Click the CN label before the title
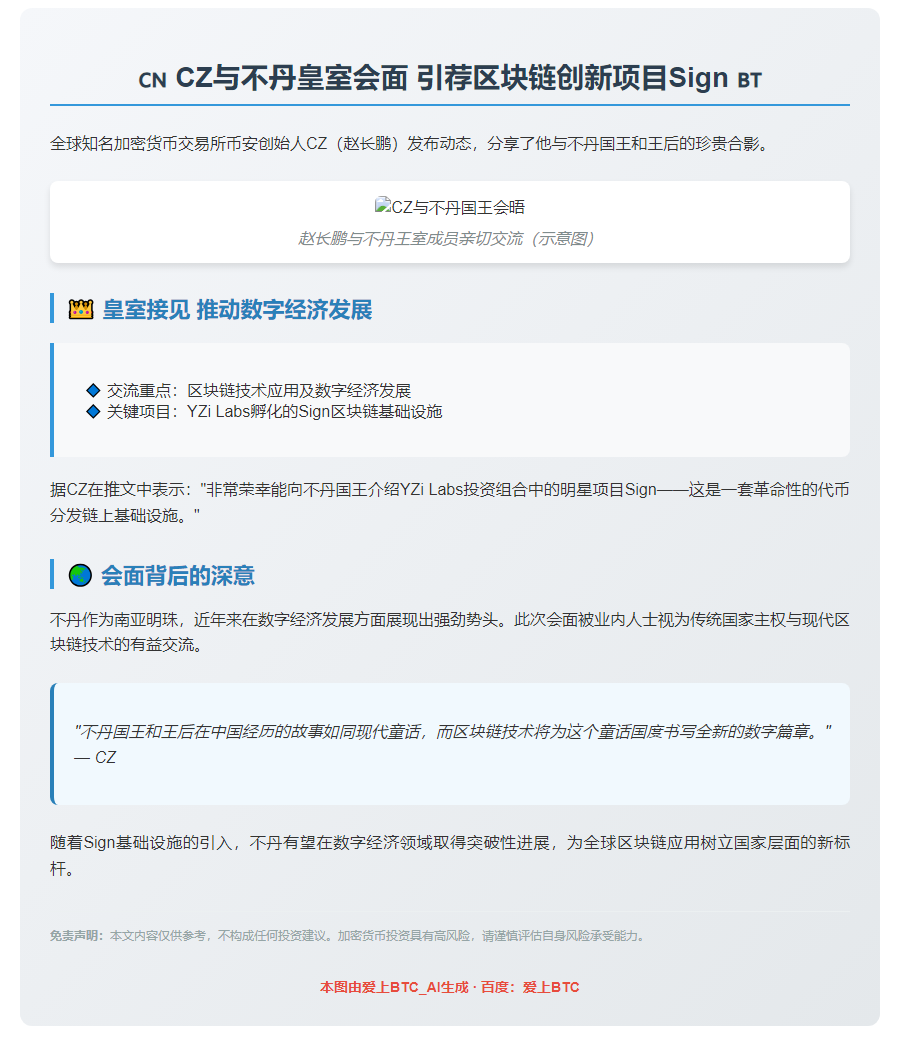The height and width of the screenshot is (1057, 900). (x=152, y=80)
